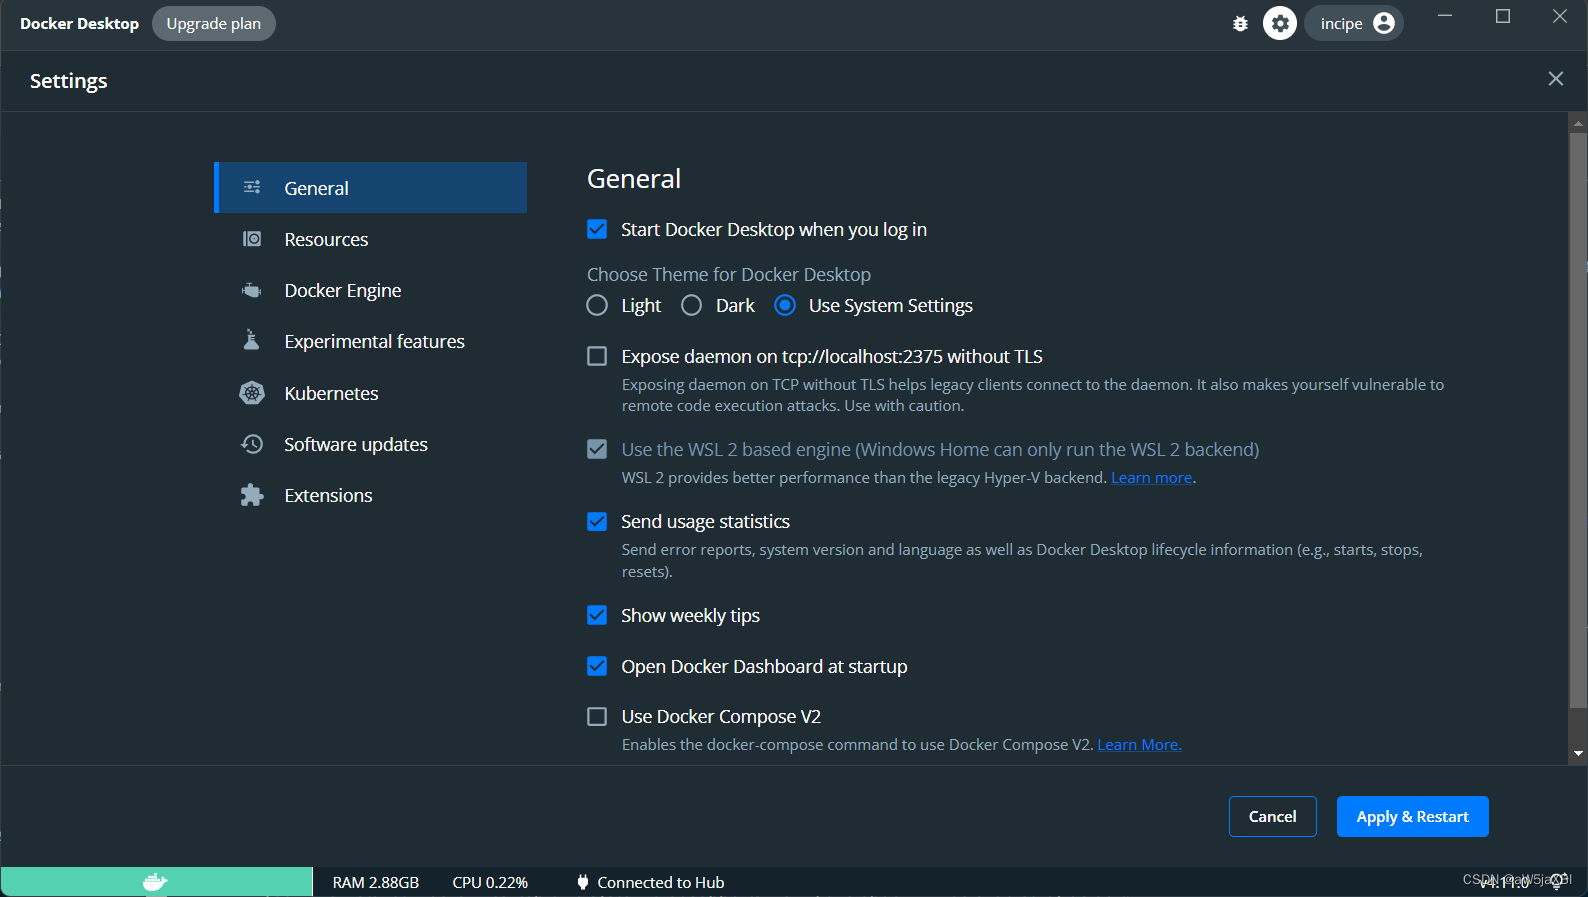Open the Extensions settings section
The image size is (1588, 897).
pos(371,495)
